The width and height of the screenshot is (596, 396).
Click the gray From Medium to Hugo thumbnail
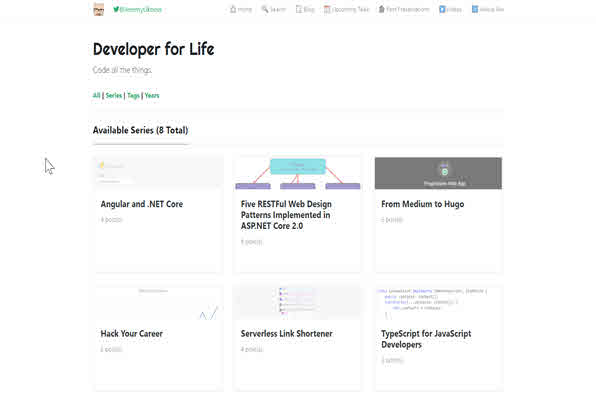tap(438, 173)
